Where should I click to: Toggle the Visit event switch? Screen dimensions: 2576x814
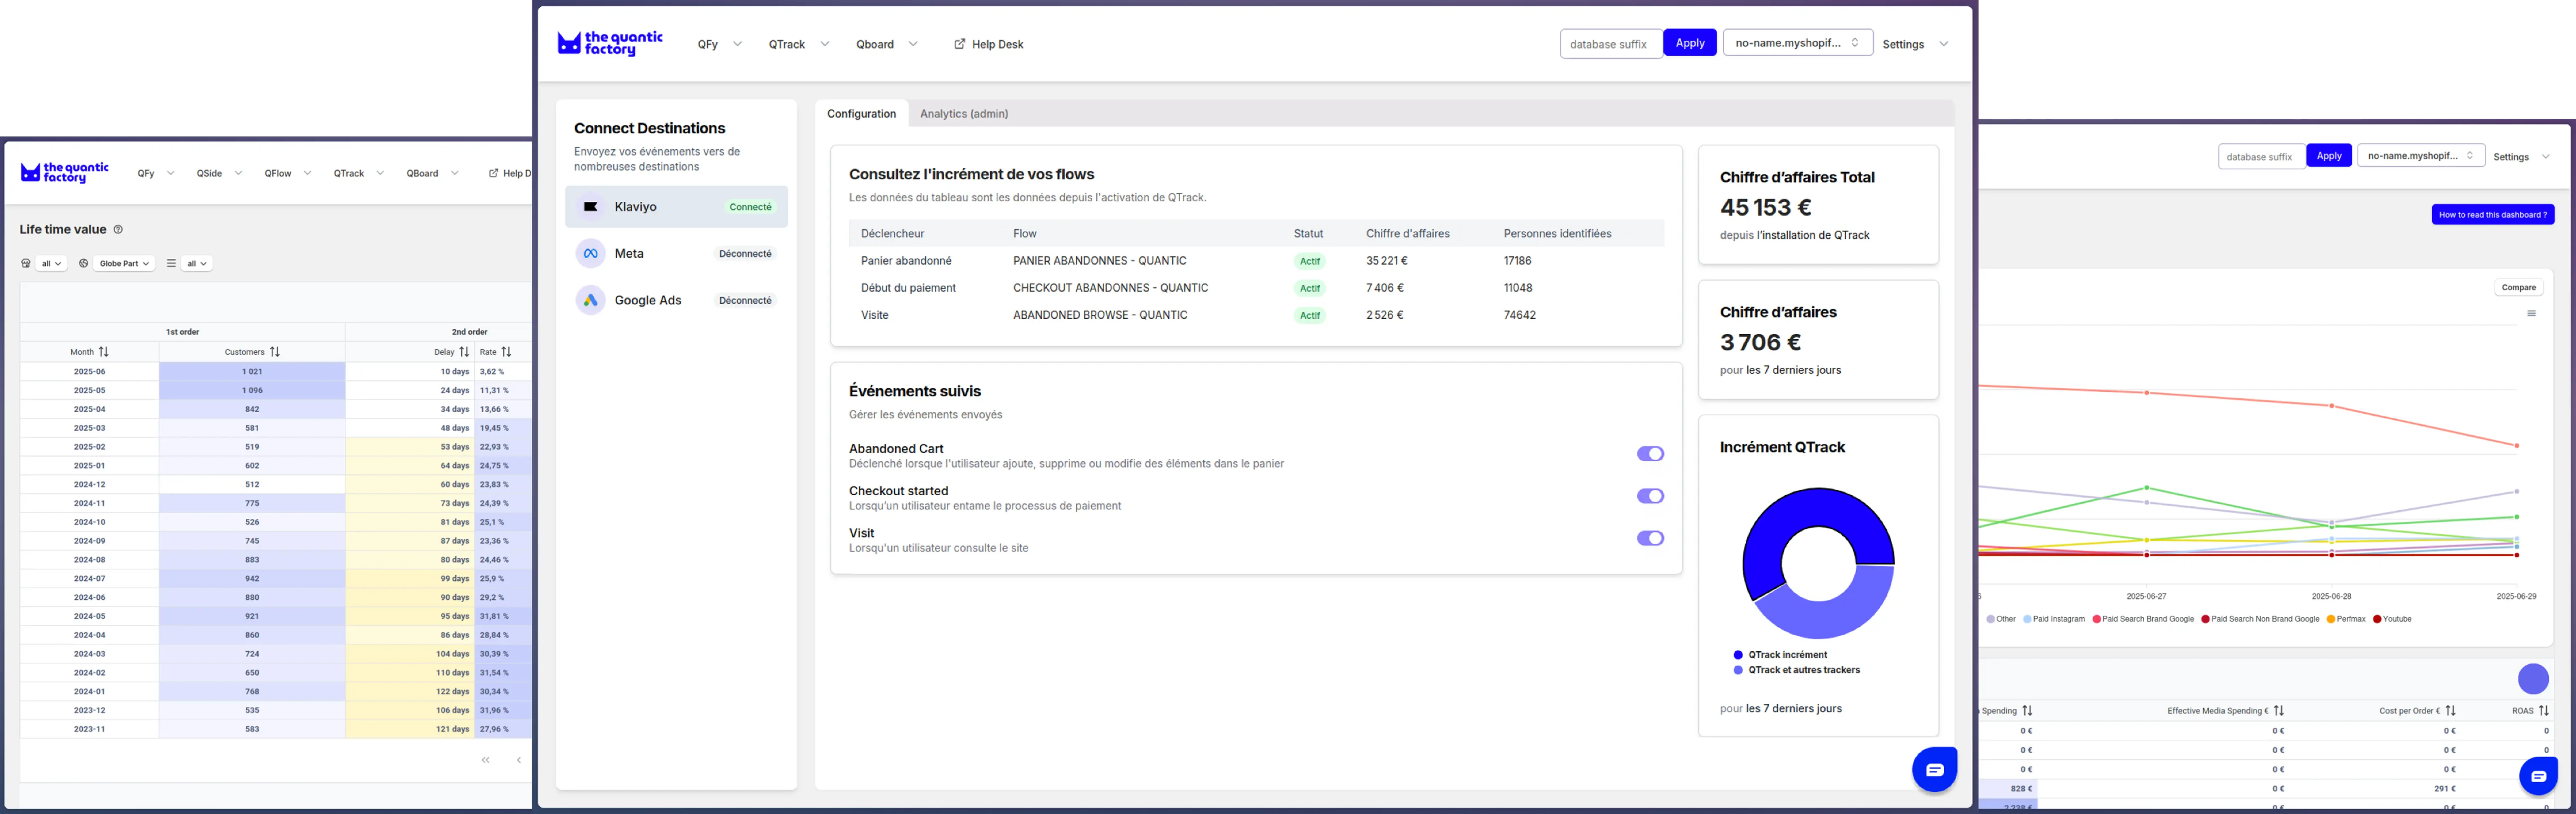tap(1650, 538)
